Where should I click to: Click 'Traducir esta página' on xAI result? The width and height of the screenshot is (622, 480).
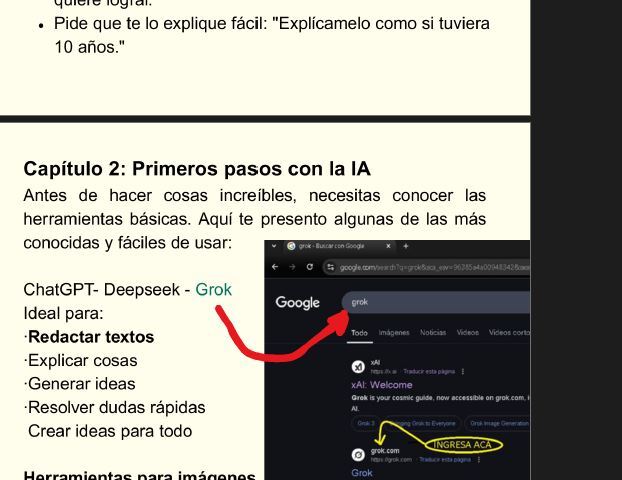pyautogui.click(x=429, y=372)
